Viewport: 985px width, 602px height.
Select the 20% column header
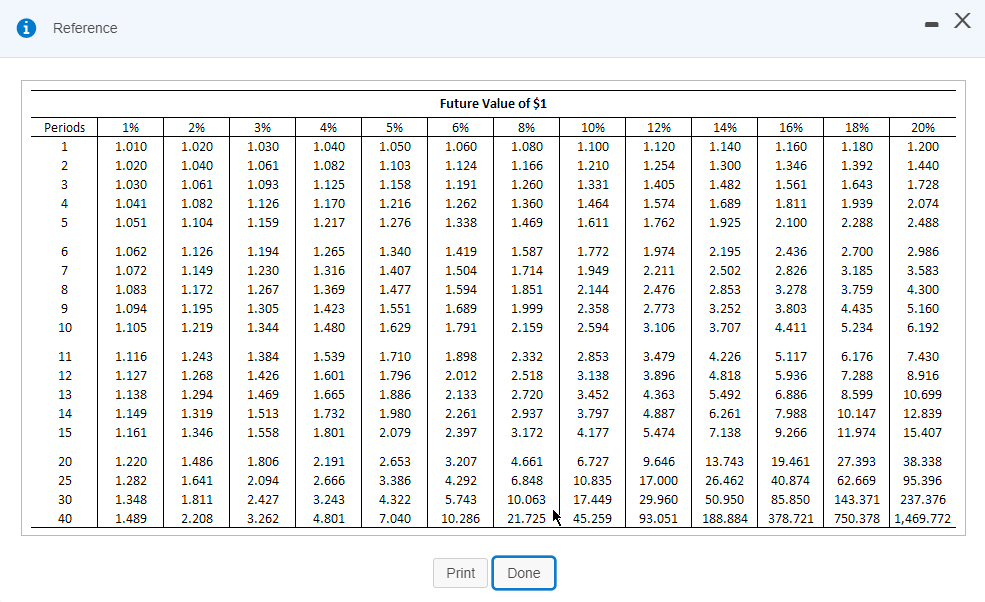coord(922,127)
